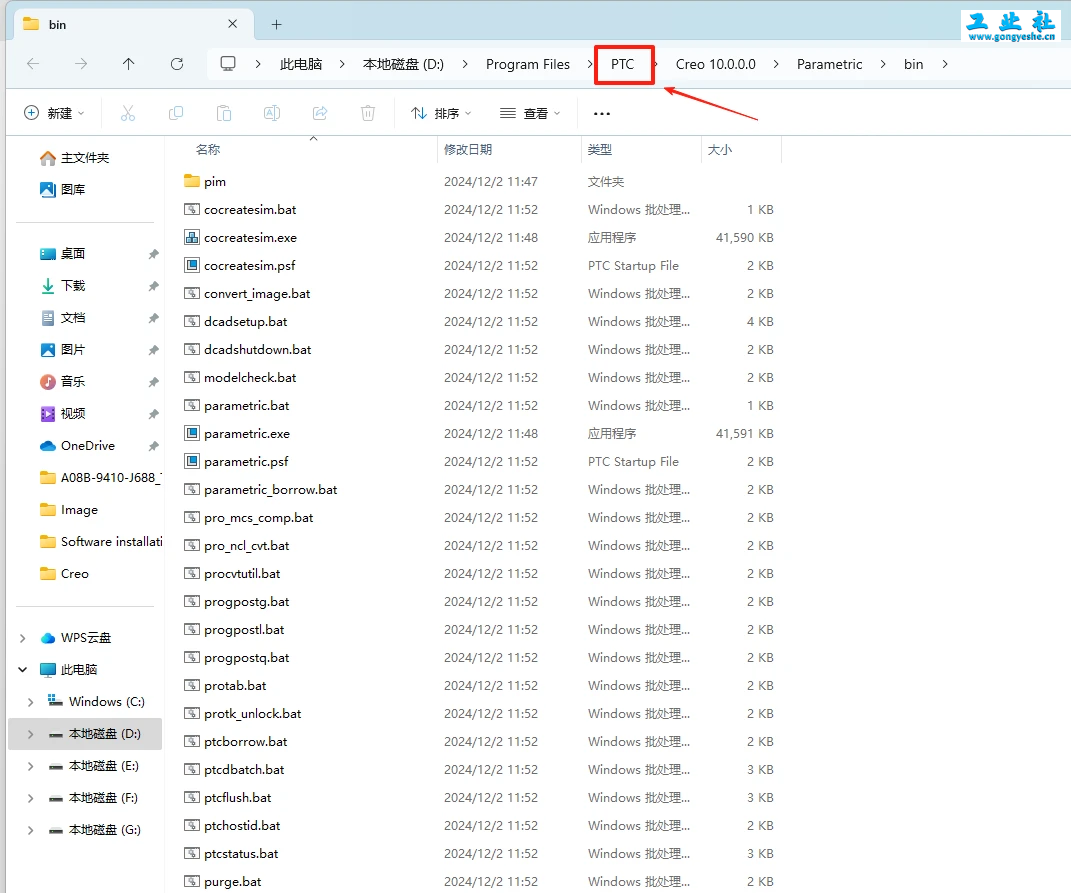
Task: Sort by 修改日期 column header
Action: (x=468, y=150)
